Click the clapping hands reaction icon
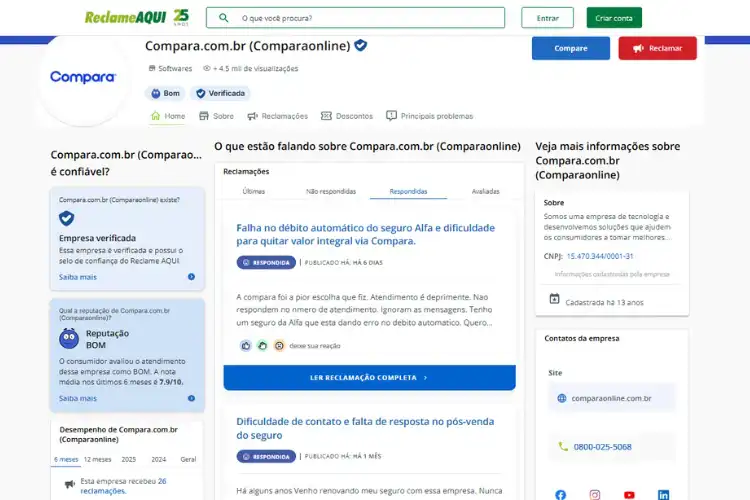 (262, 345)
